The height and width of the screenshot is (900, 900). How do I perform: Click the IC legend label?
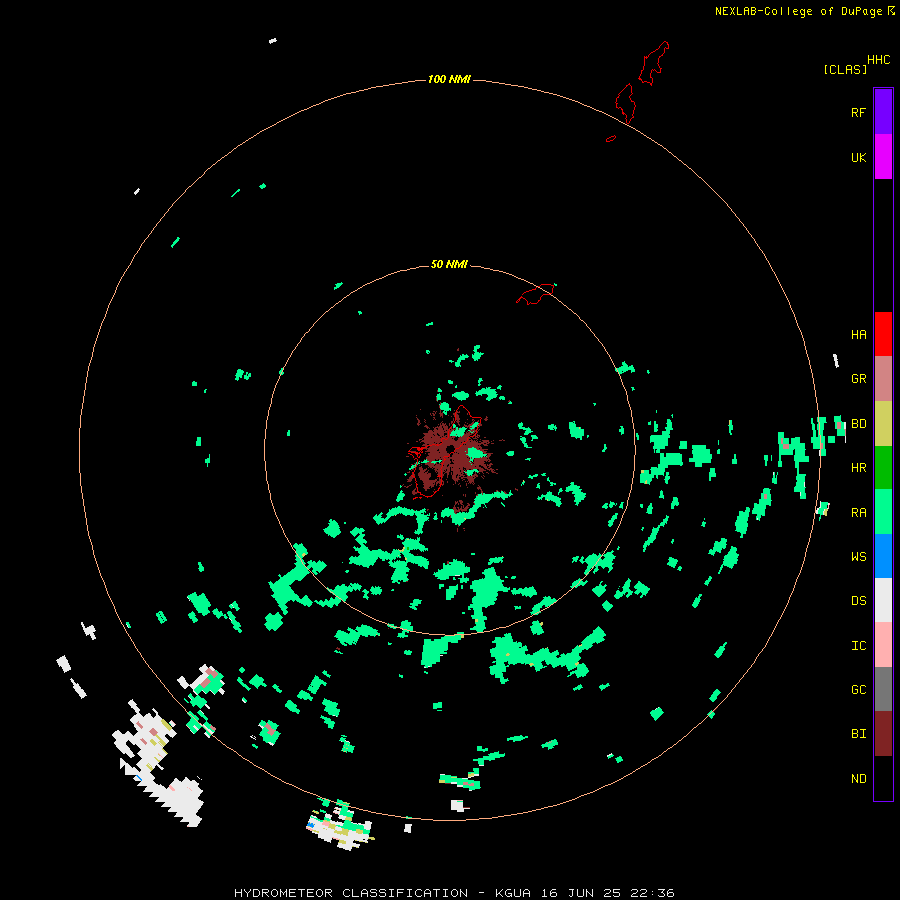(x=858, y=646)
